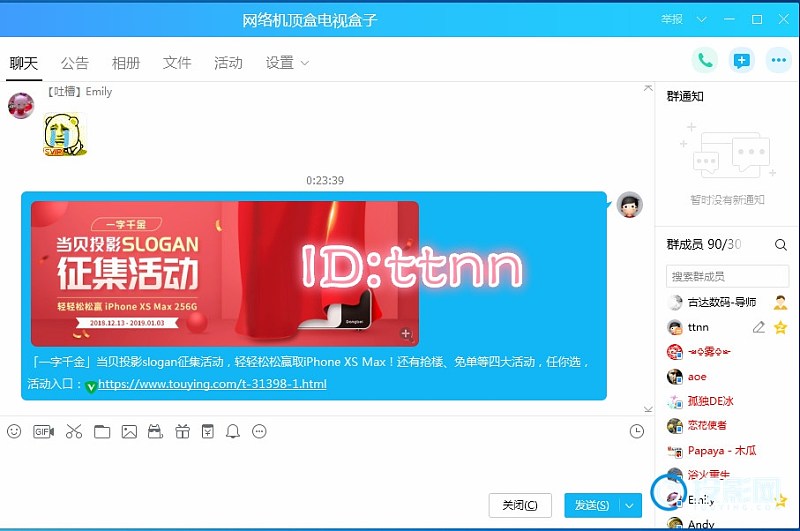
Task: Open the emoji picker
Action: coord(14,432)
